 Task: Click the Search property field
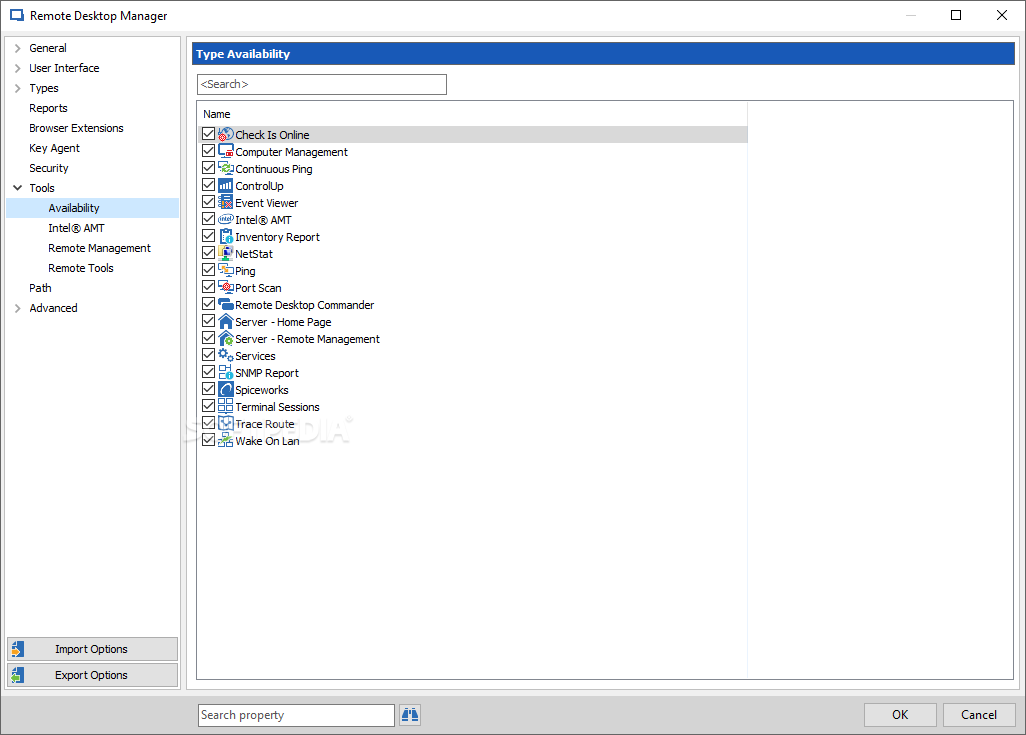click(296, 715)
